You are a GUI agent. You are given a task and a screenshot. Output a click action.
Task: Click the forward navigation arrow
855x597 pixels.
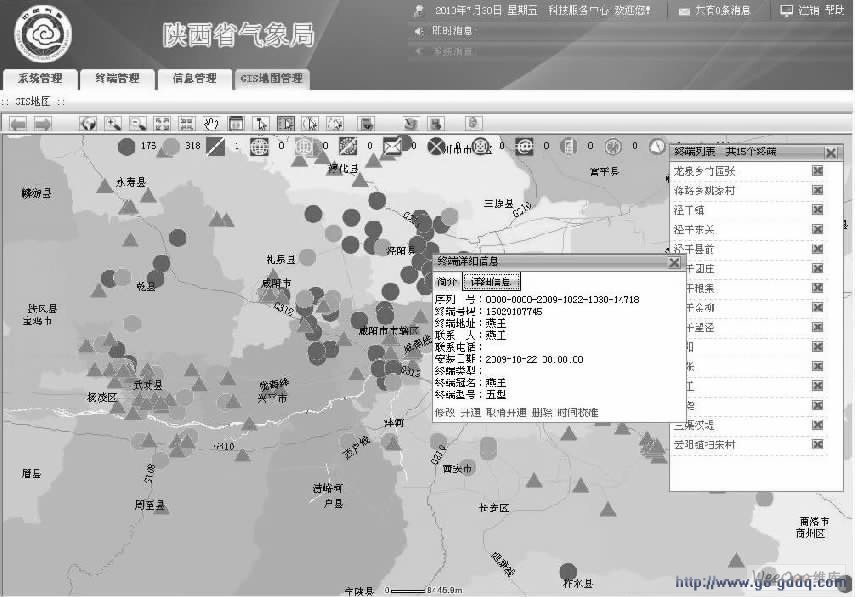(41, 122)
